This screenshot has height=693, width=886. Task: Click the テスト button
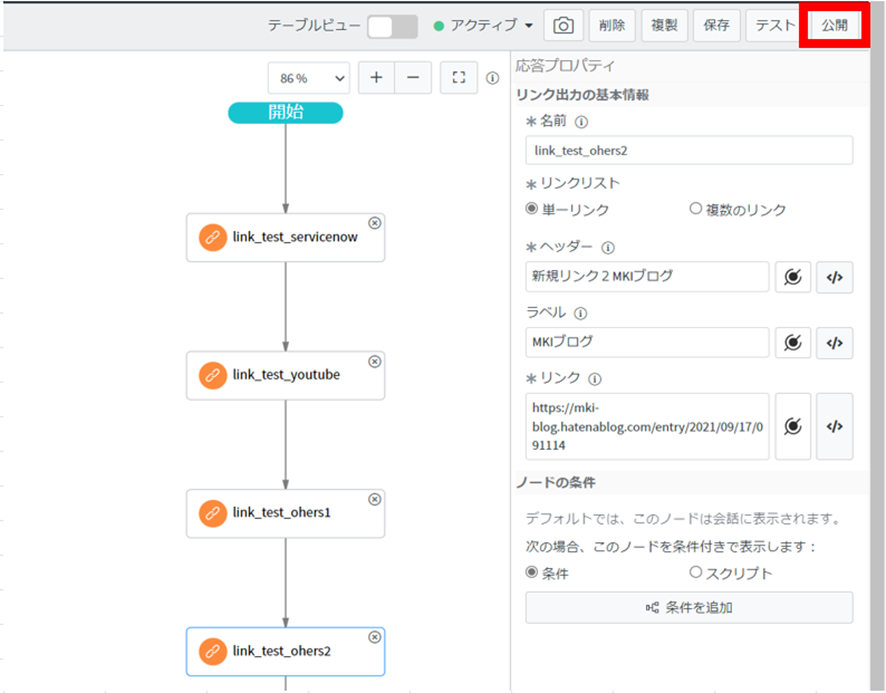pos(775,25)
